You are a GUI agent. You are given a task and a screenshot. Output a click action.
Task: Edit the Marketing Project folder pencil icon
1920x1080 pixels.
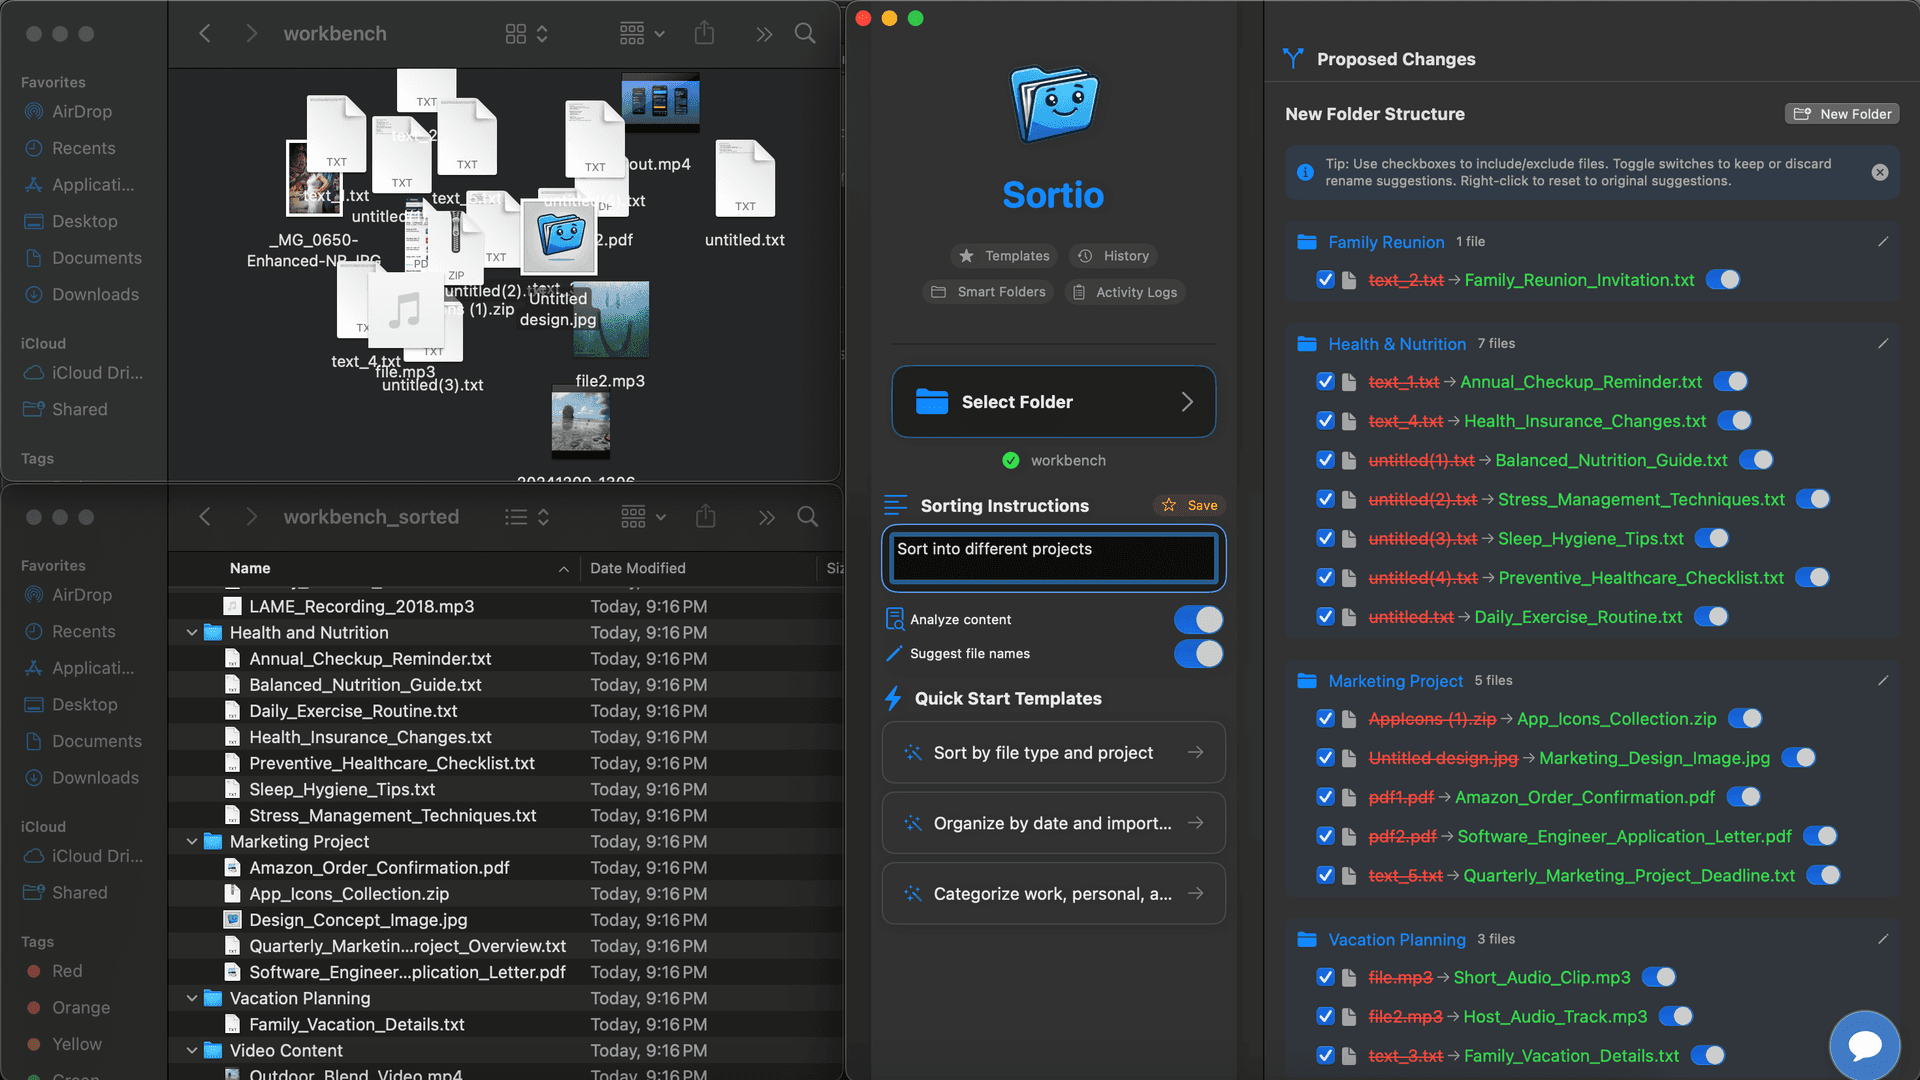(1883, 680)
